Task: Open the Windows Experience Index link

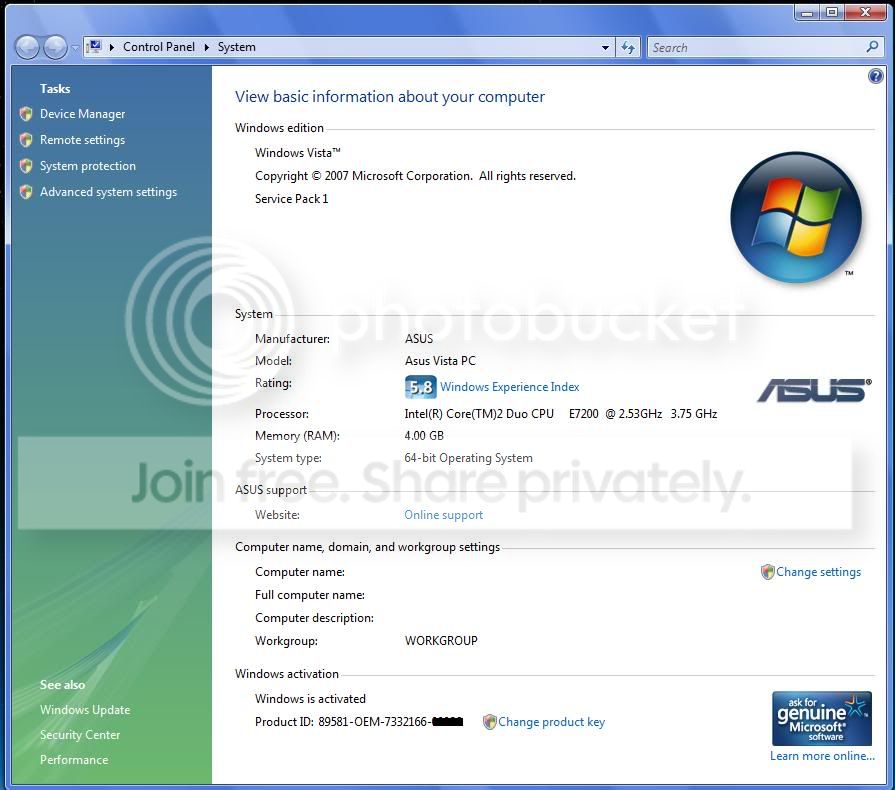Action: [509, 387]
